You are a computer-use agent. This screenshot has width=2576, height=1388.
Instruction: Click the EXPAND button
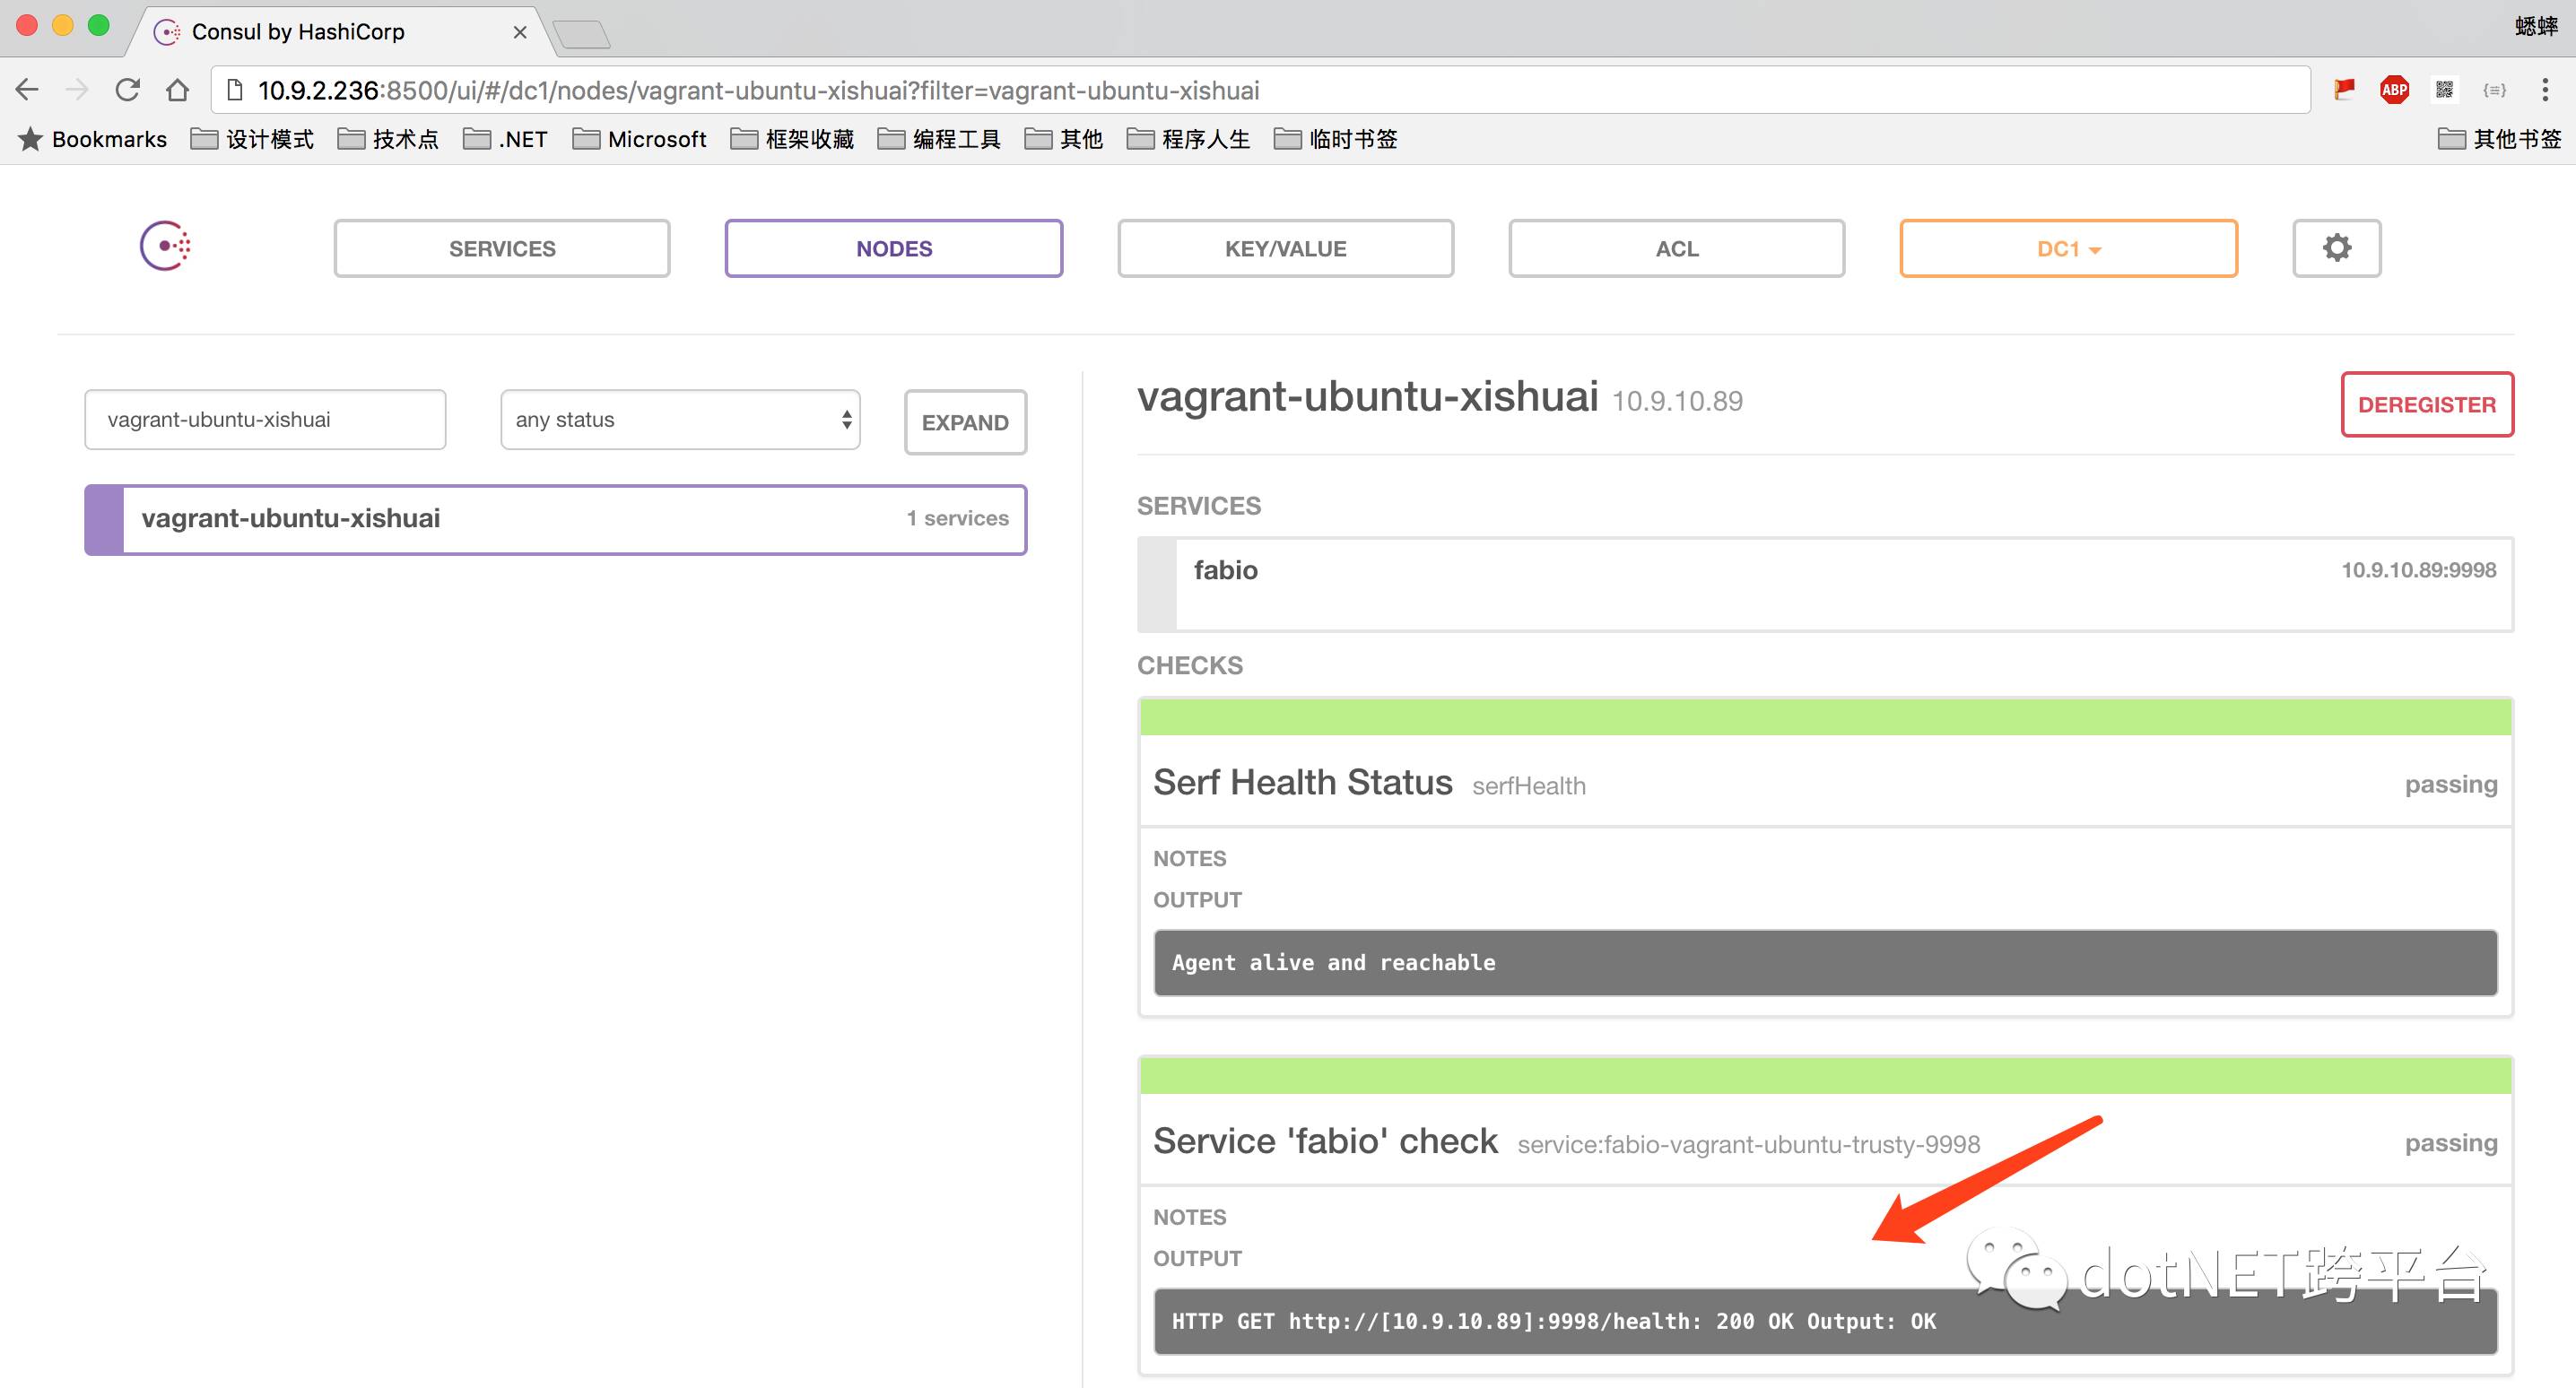(x=965, y=422)
